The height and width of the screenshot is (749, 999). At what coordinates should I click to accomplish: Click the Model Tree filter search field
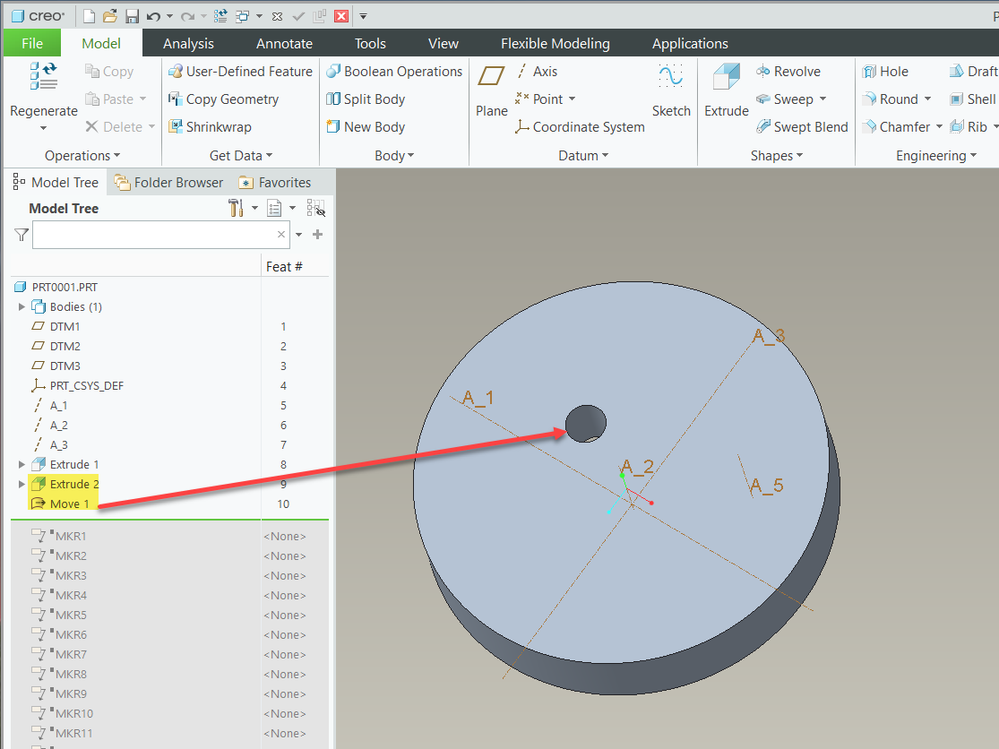click(153, 234)
